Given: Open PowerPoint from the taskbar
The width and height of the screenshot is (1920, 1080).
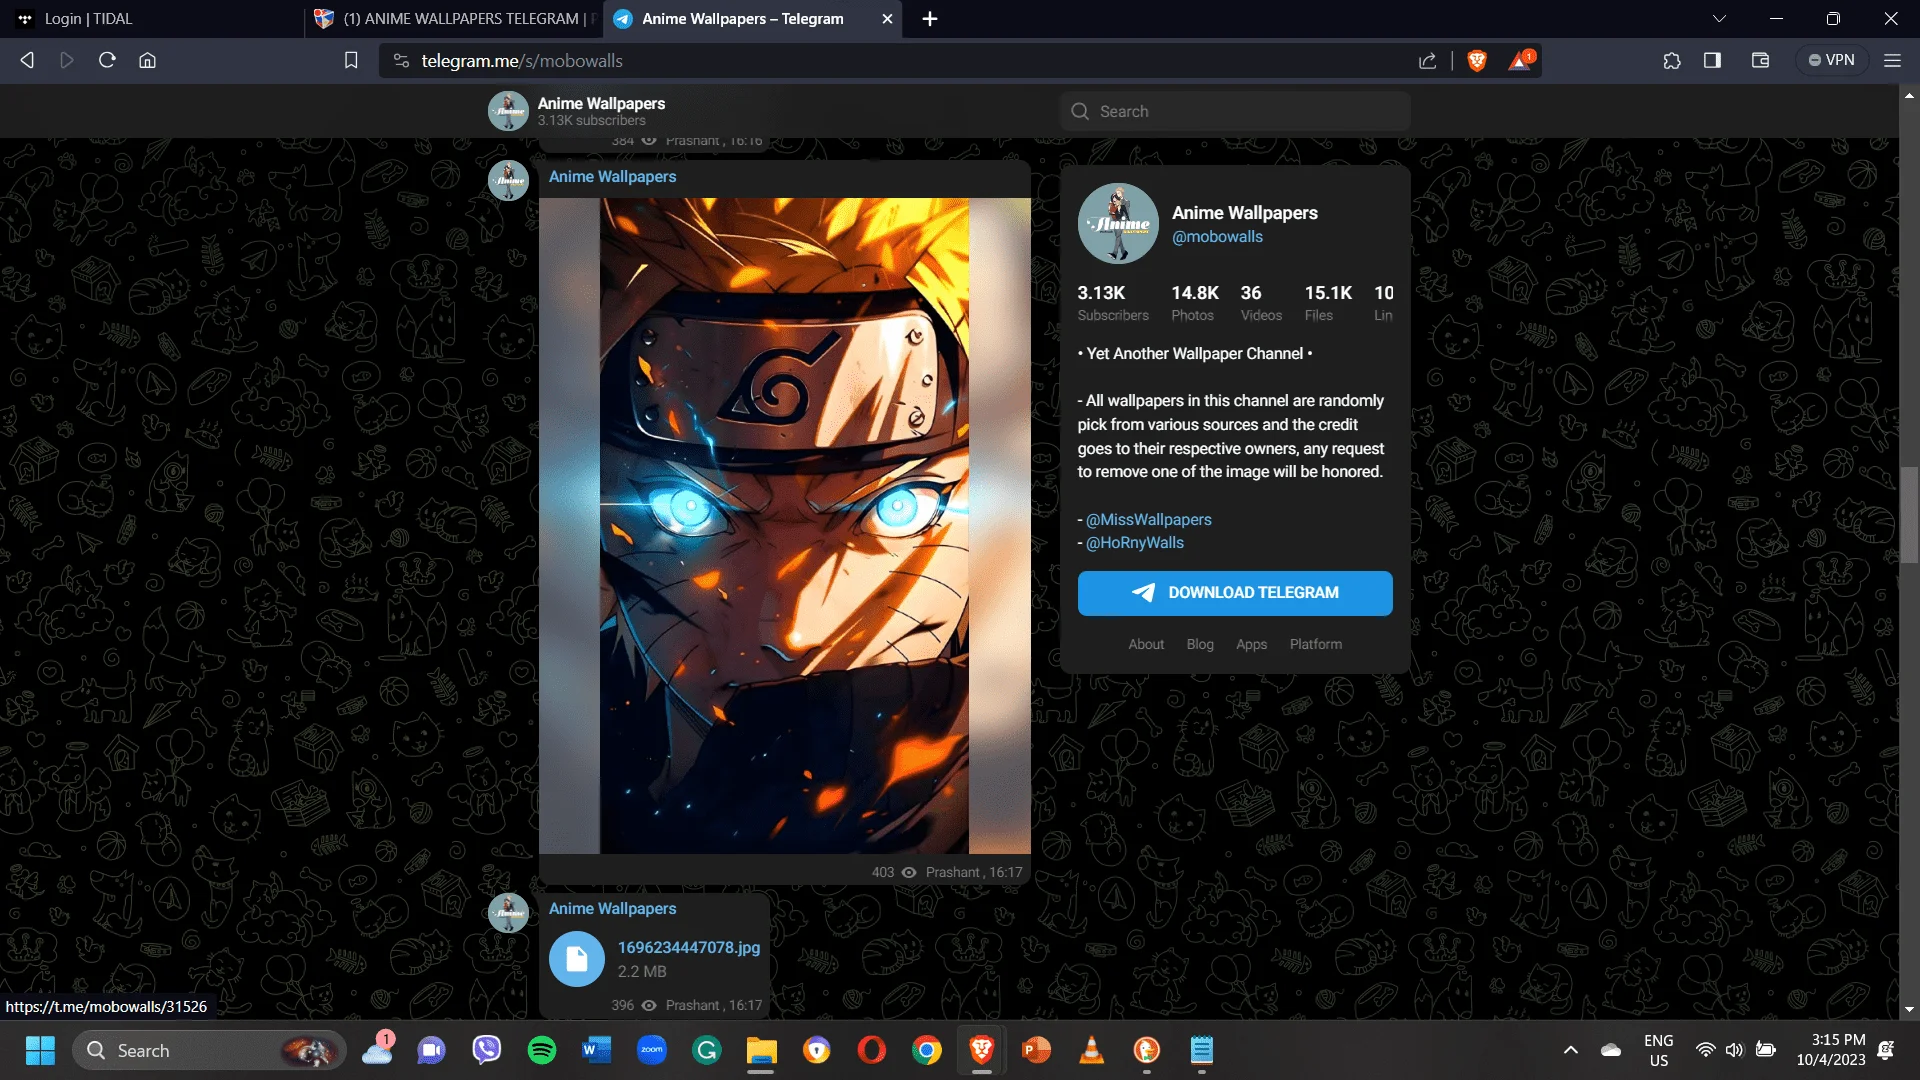Looking at the screenshot, I should click(x=1037, y=1050).
